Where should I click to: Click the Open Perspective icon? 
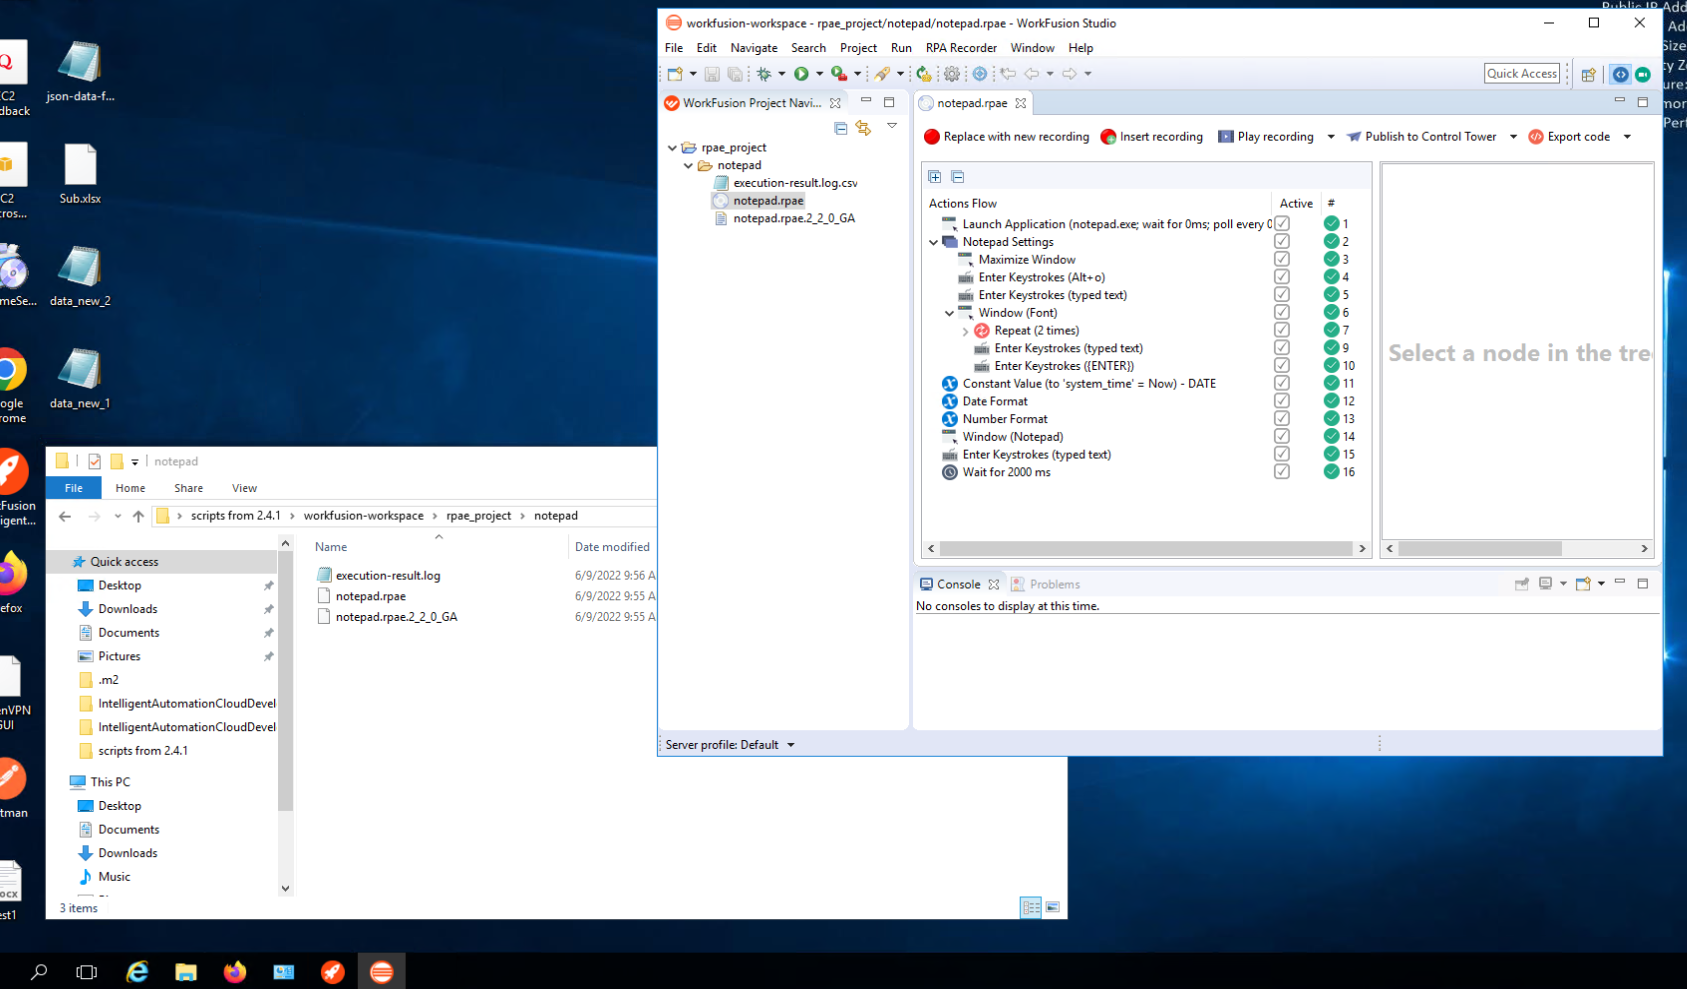pyautogui.click(x=1588, y=74)
